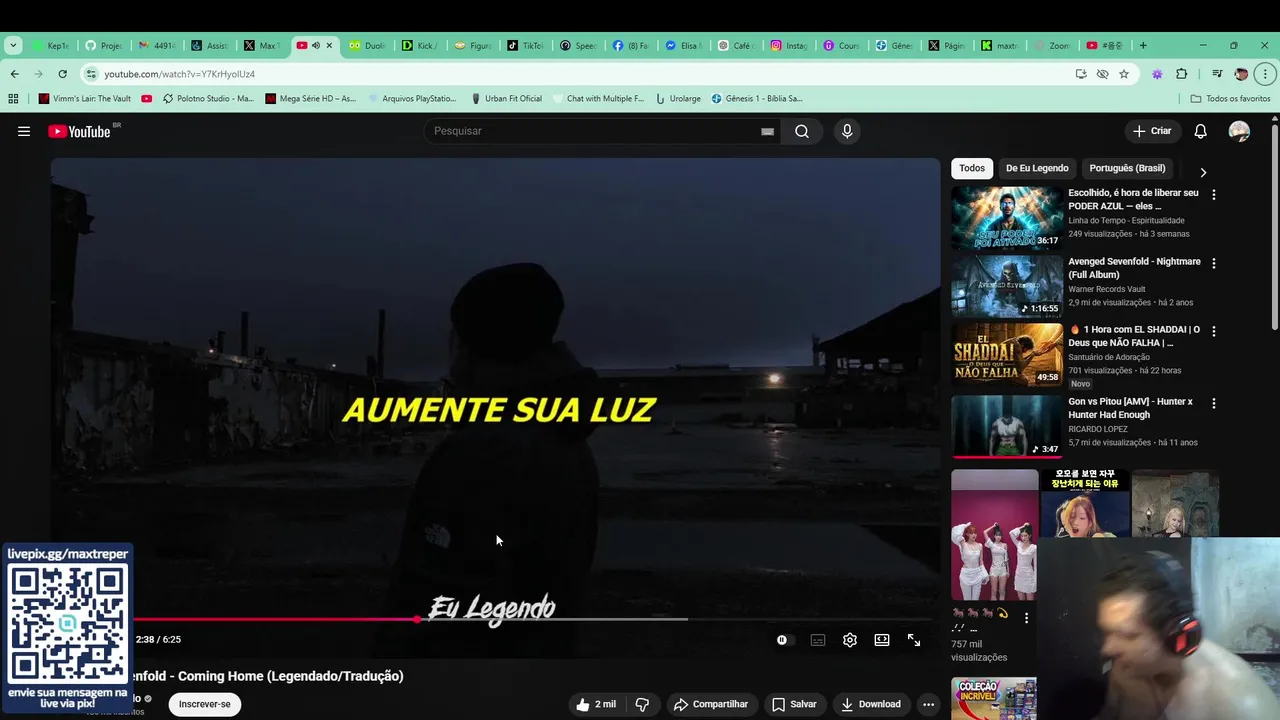Screen dimensions: 1280x720
Task: Switch to the TikTok tab
Action: point(525,45)
